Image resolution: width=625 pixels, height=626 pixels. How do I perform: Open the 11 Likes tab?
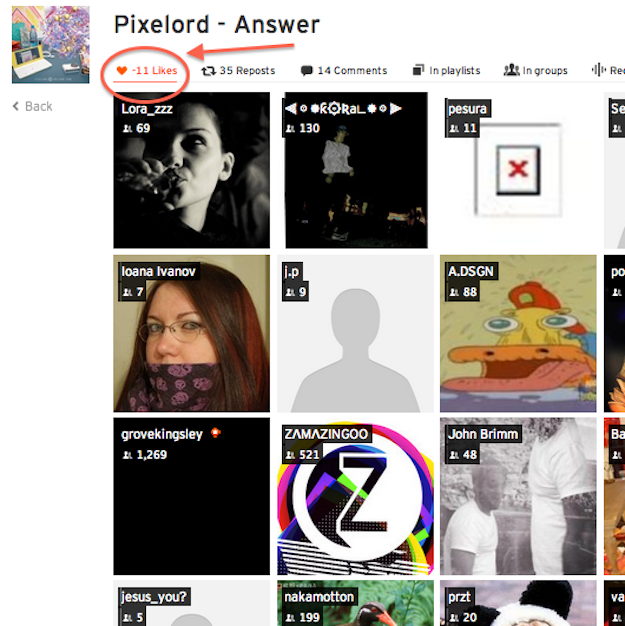pyautogui.click(x=147, y=71)
